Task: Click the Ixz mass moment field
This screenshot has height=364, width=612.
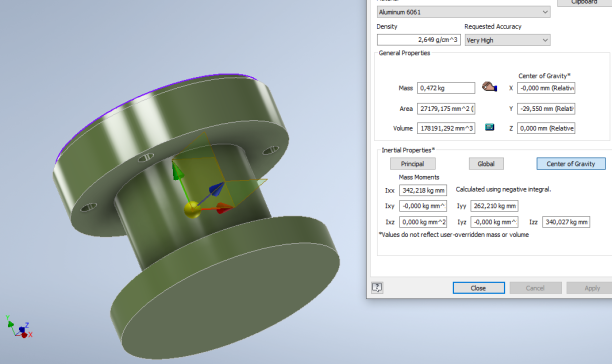Action: coord(423,222)
